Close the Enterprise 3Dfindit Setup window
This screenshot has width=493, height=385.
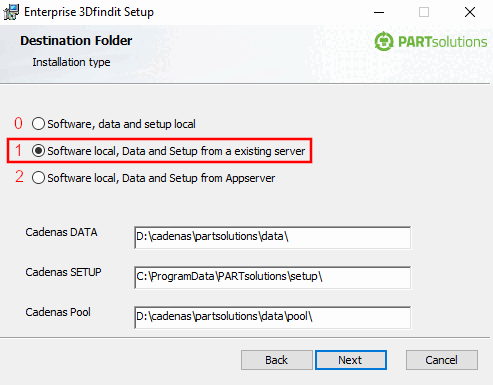pyautogui.click(x=470, y=12)
